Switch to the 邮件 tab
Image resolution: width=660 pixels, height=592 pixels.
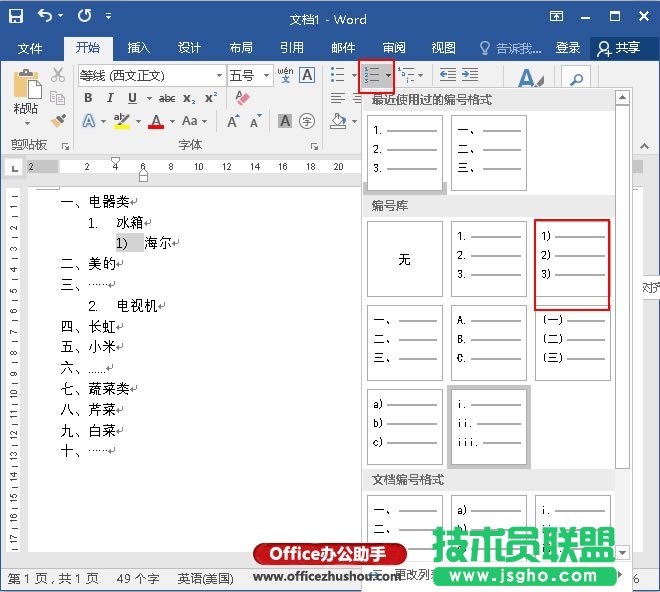(343, 48)
